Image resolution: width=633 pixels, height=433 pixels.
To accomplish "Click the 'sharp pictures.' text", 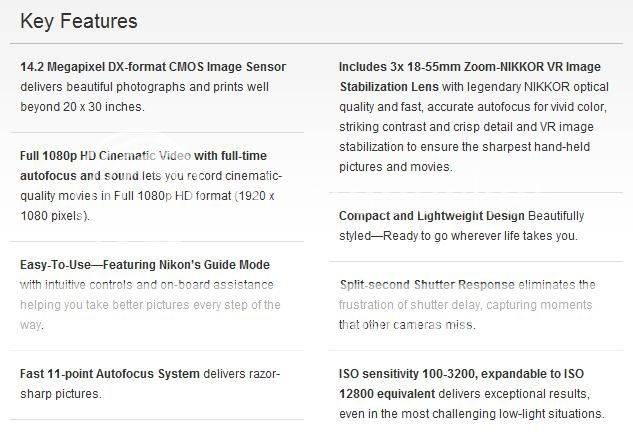I will point(61,394).
